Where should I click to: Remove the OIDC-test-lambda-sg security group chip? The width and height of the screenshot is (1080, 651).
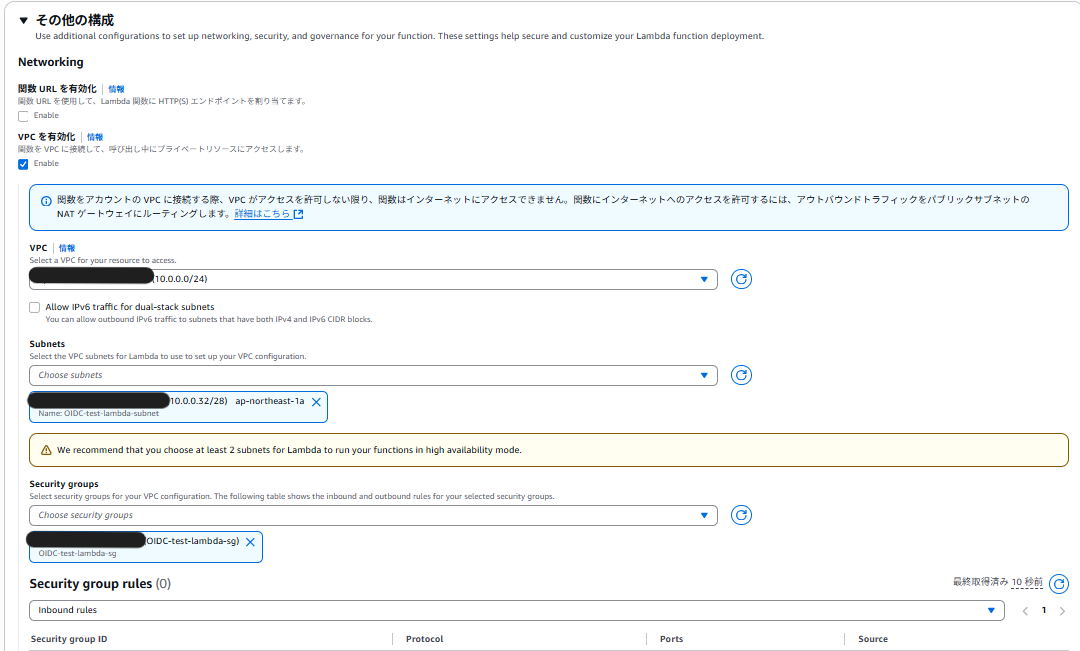click(250, 542)
